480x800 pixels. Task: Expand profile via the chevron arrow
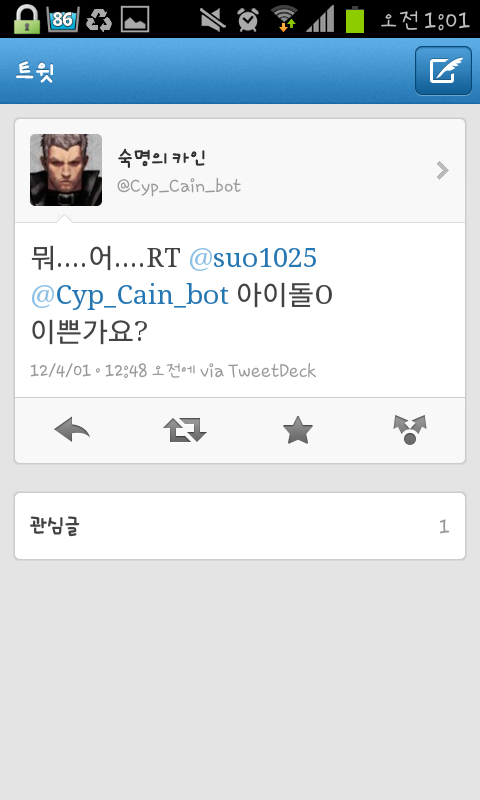click(442, 170)
